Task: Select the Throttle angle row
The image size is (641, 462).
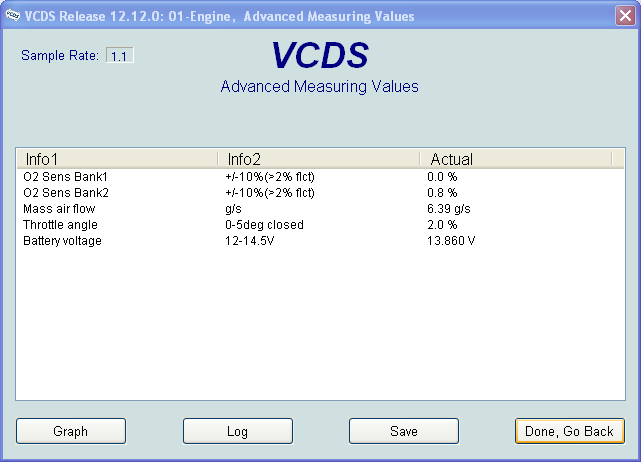Action: [320, 224]
